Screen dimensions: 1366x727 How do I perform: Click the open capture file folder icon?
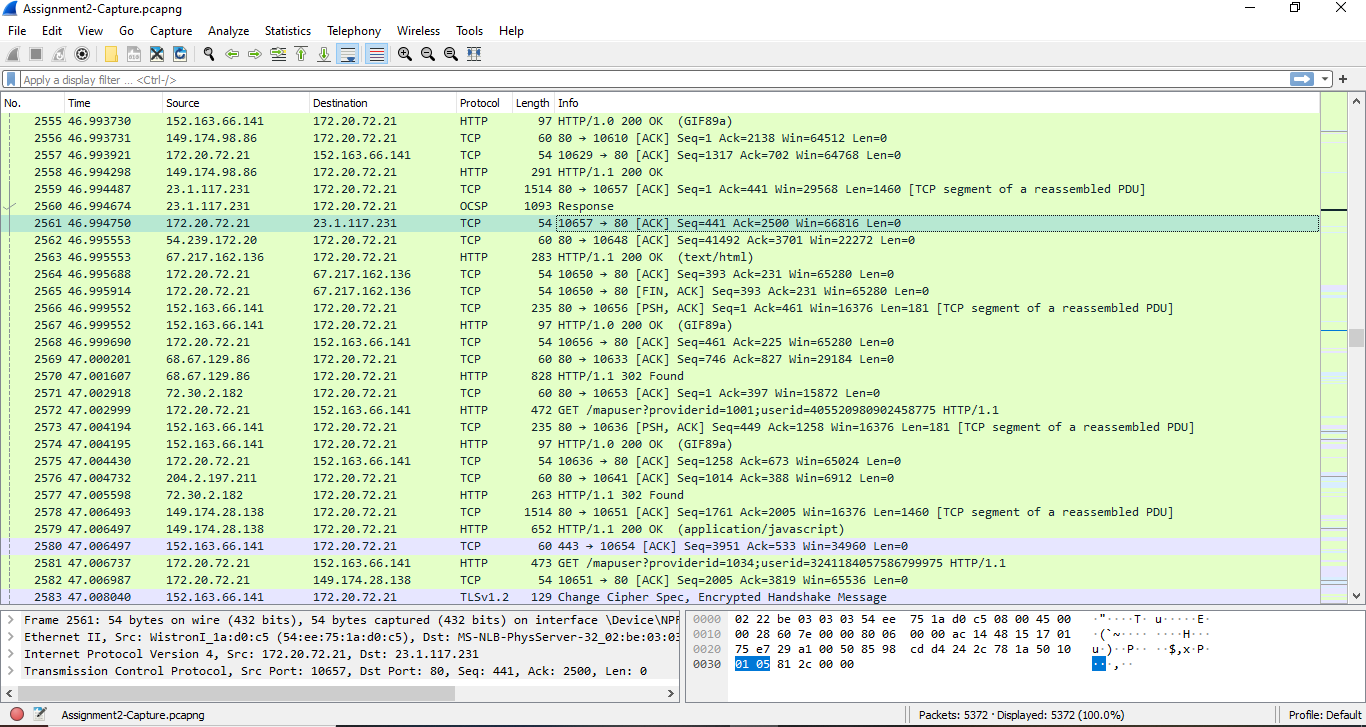pos(111,54)
